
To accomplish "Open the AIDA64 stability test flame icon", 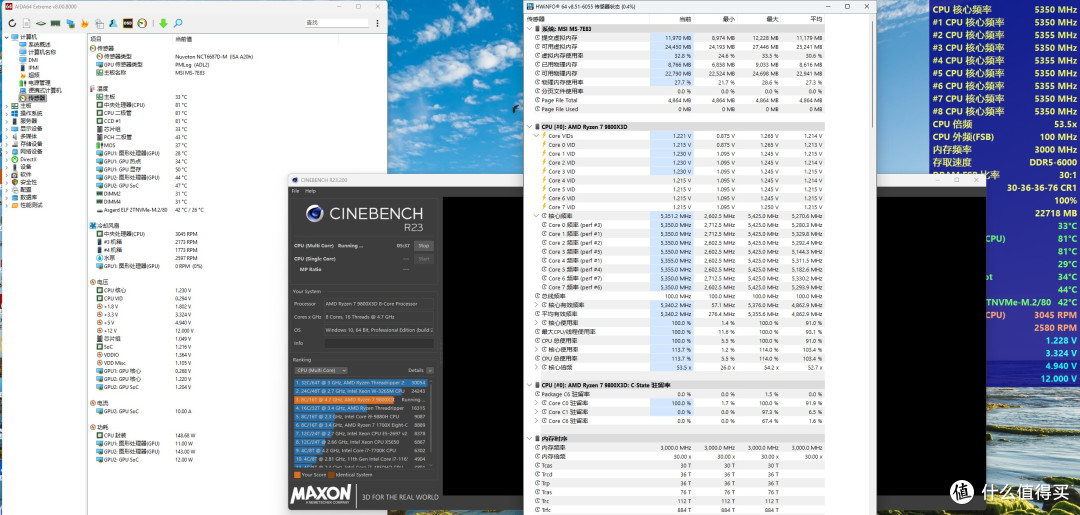I will [x=85, y=23].
